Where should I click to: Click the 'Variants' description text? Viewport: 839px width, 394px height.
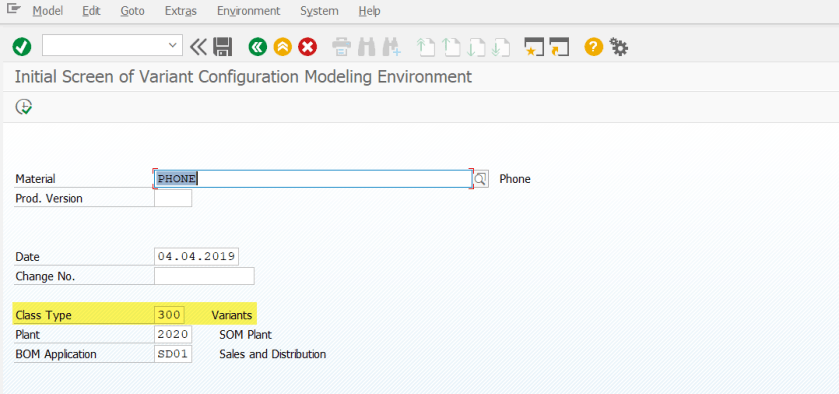[x=232, y=315]
